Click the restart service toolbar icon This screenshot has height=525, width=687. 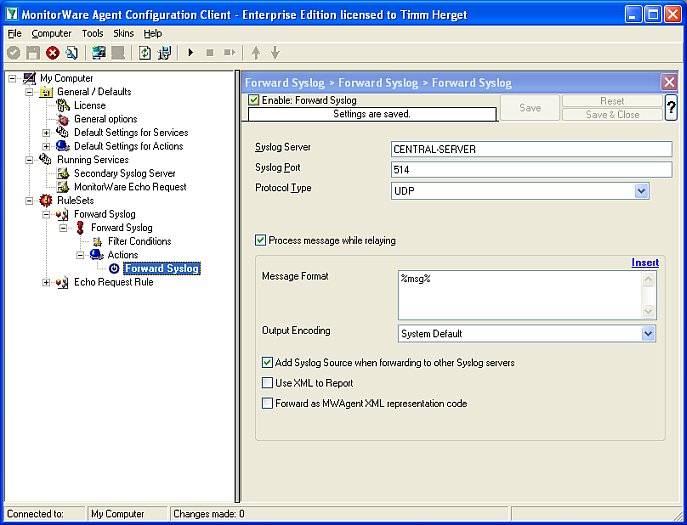(x=230, y=53)
